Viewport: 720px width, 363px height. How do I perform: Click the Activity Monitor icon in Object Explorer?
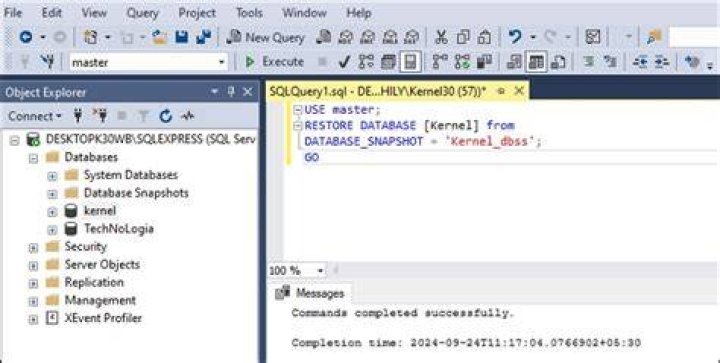(187, 116)
